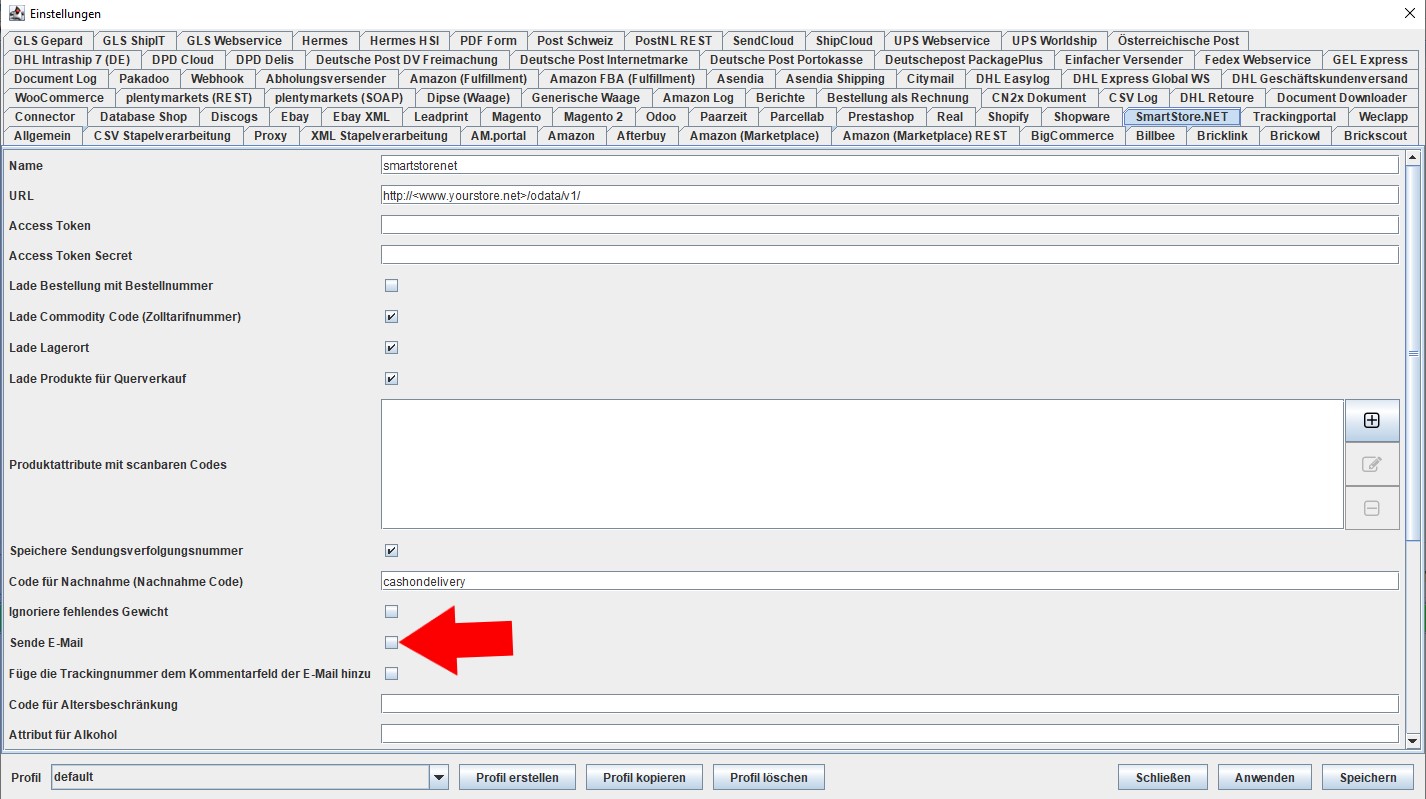
Task: Open the SendCloud tab
Action: pyautogui.click(x=763, y=41)
